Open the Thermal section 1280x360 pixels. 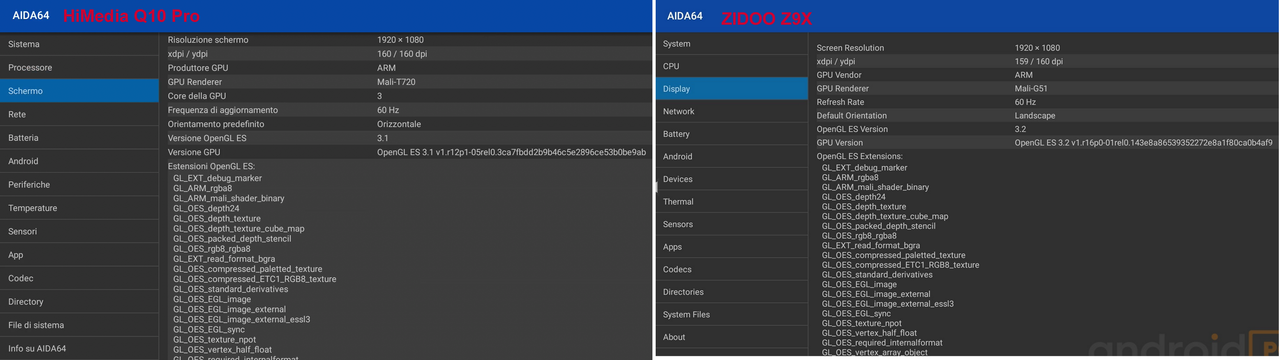click(x=732, y=202)
